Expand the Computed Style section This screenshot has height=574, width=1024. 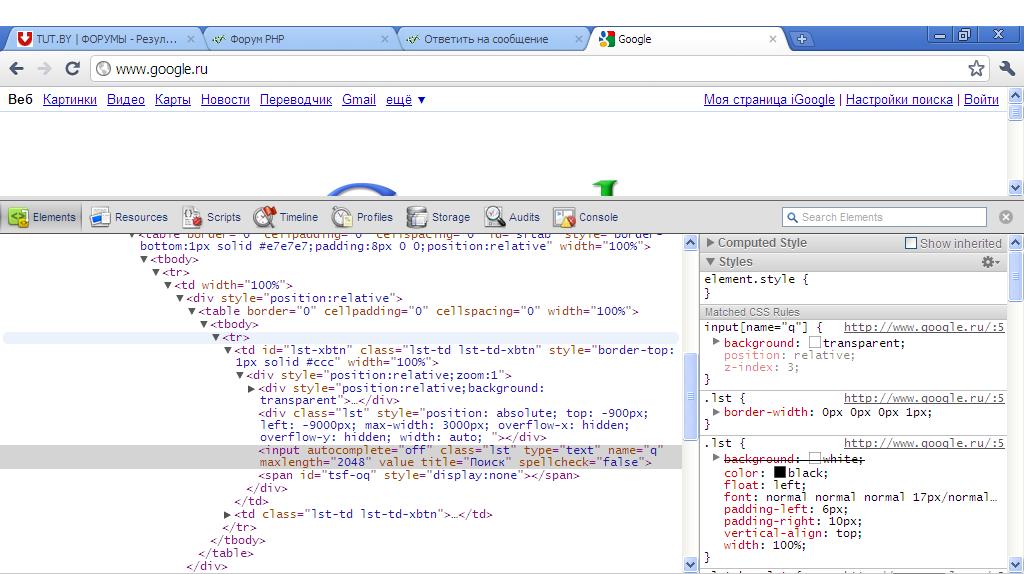pyautogui.click(x=711, y=243)
